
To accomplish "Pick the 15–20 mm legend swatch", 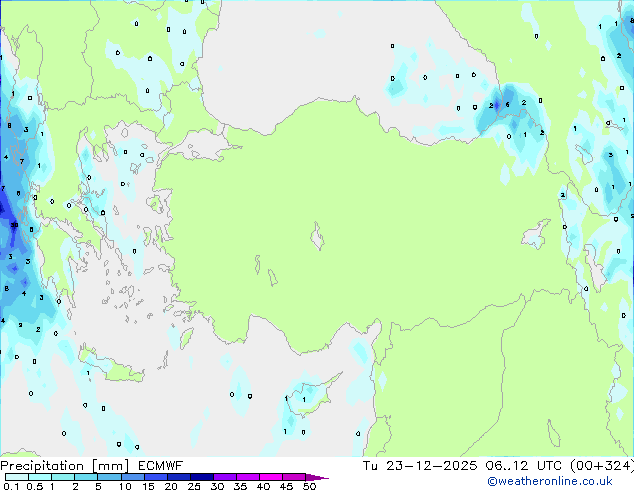I will point(155,477).
